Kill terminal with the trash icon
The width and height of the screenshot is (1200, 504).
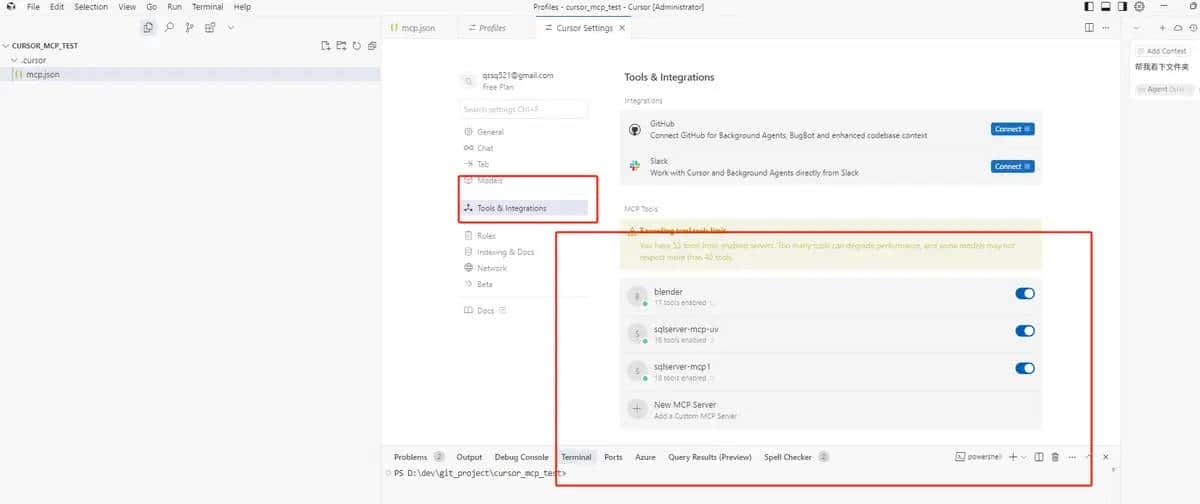[1054, 457]
